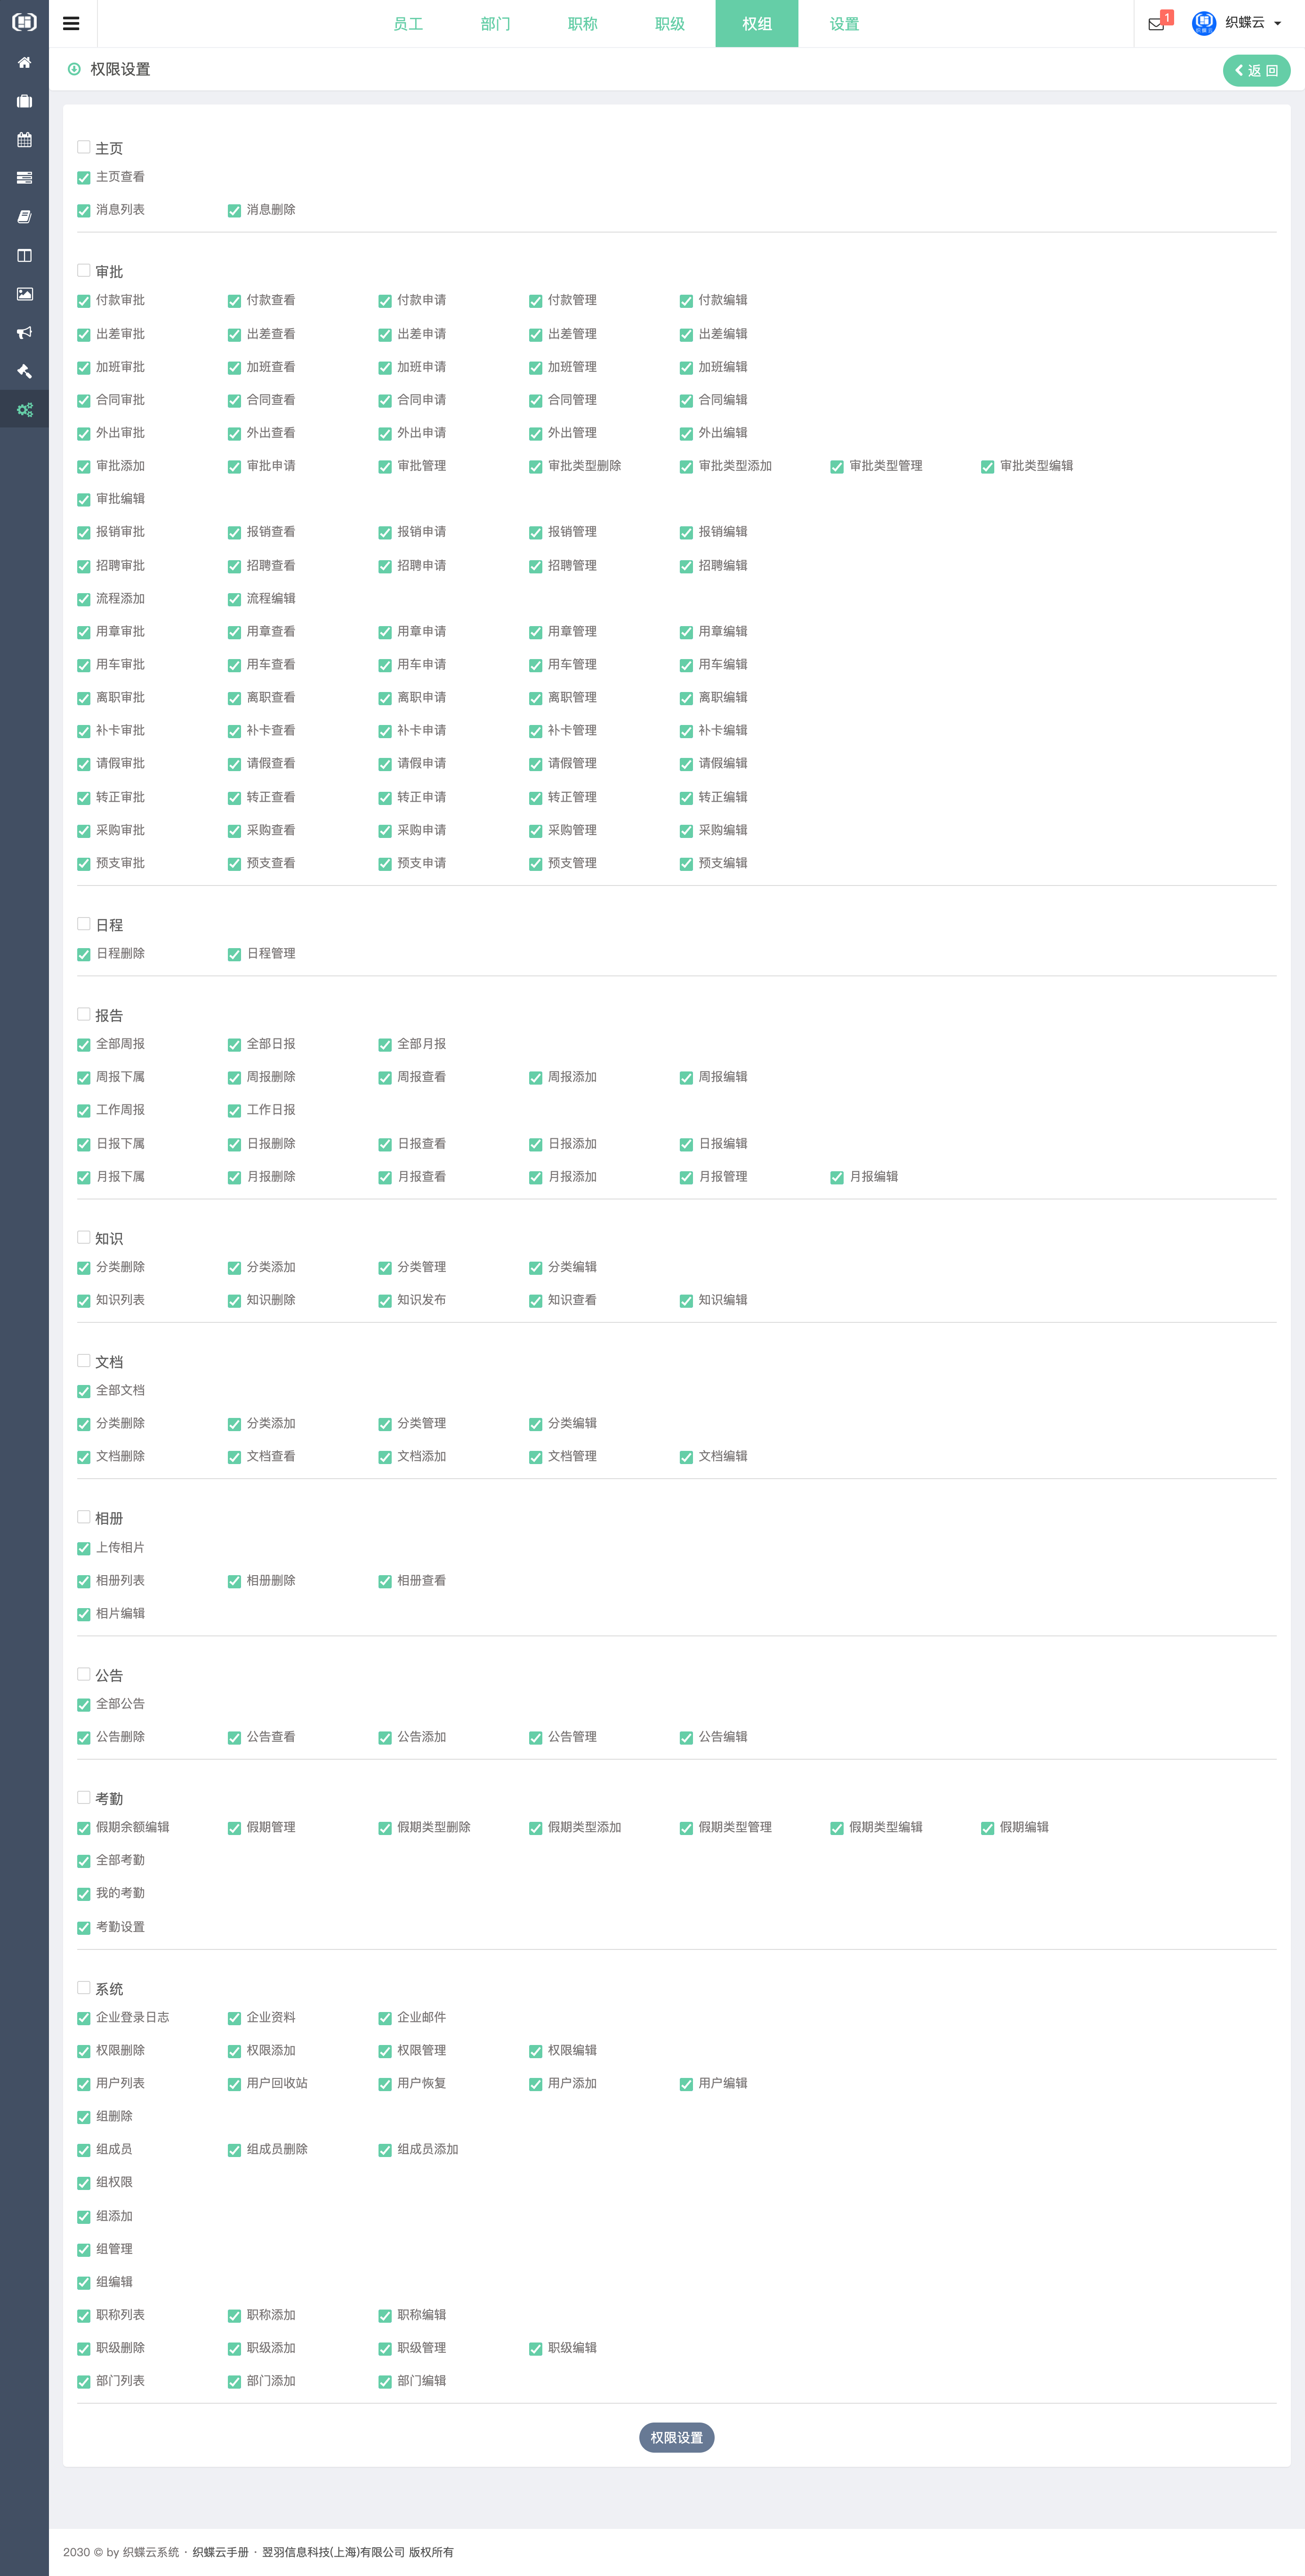
Task: Click the 权限设置 submit button
Action: click(x=676, y=2437)
